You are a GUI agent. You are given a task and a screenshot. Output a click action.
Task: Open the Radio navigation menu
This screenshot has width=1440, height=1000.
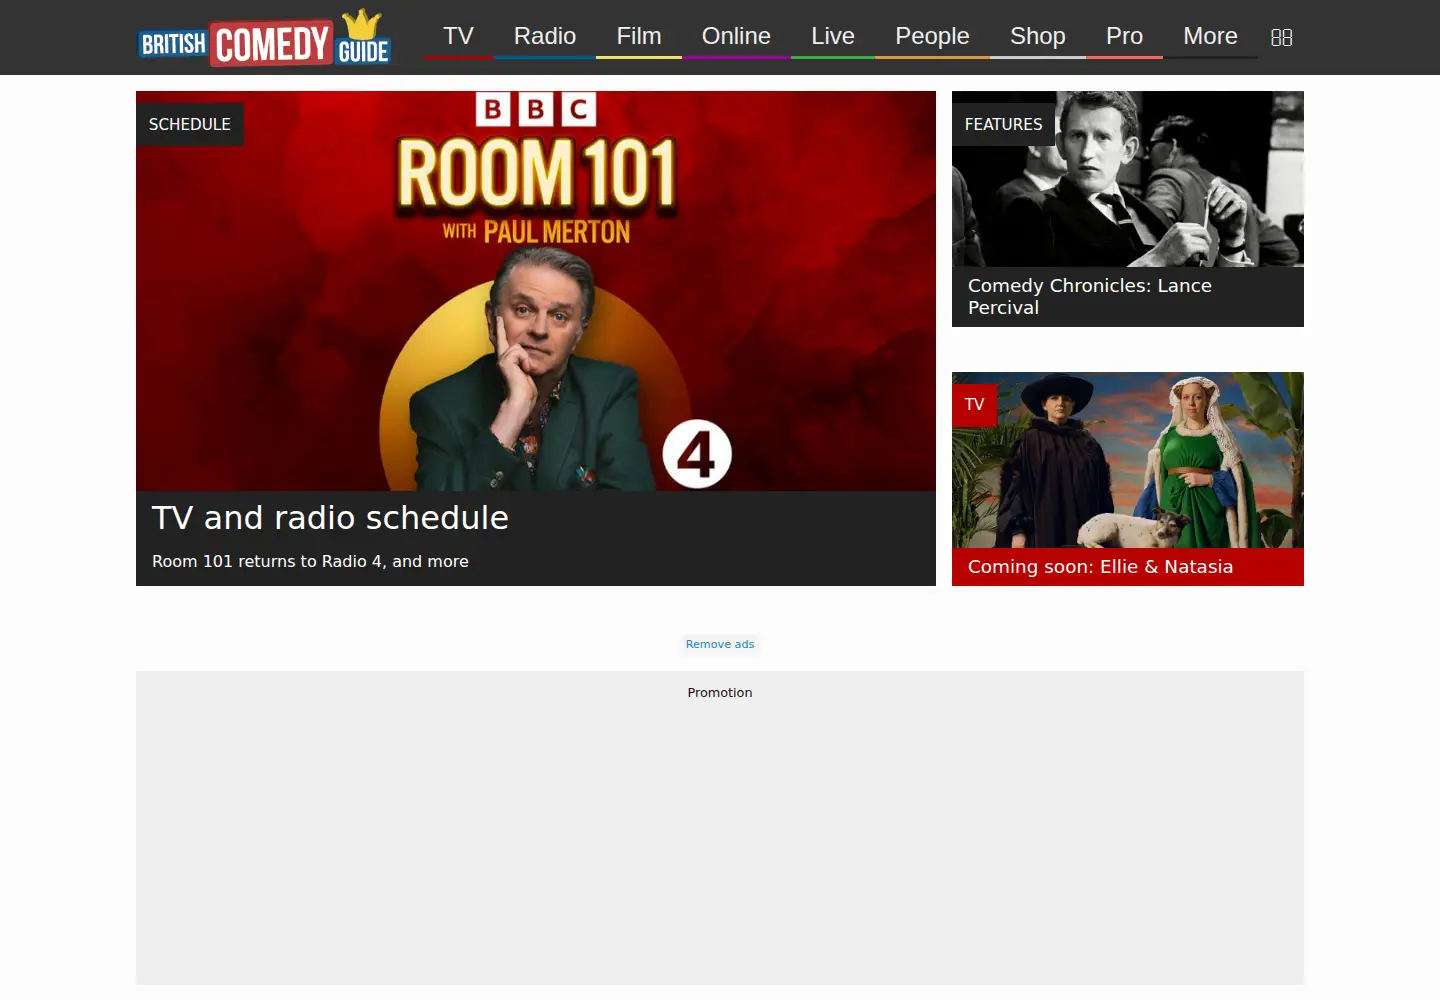[x=545, y=37]
